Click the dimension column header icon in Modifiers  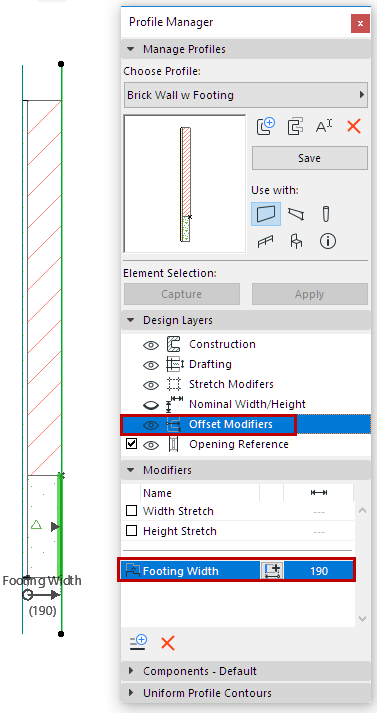pyautogui.click(x=319, y=493)
